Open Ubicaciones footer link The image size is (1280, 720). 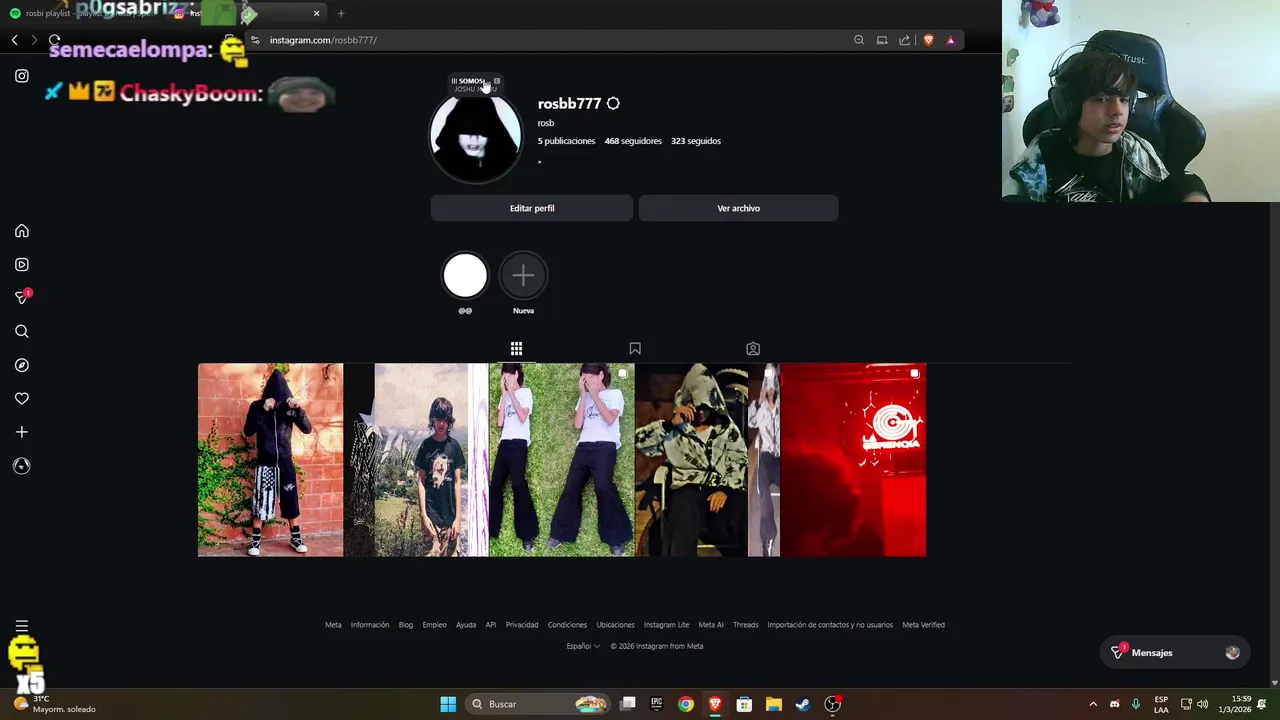(615, 625)
